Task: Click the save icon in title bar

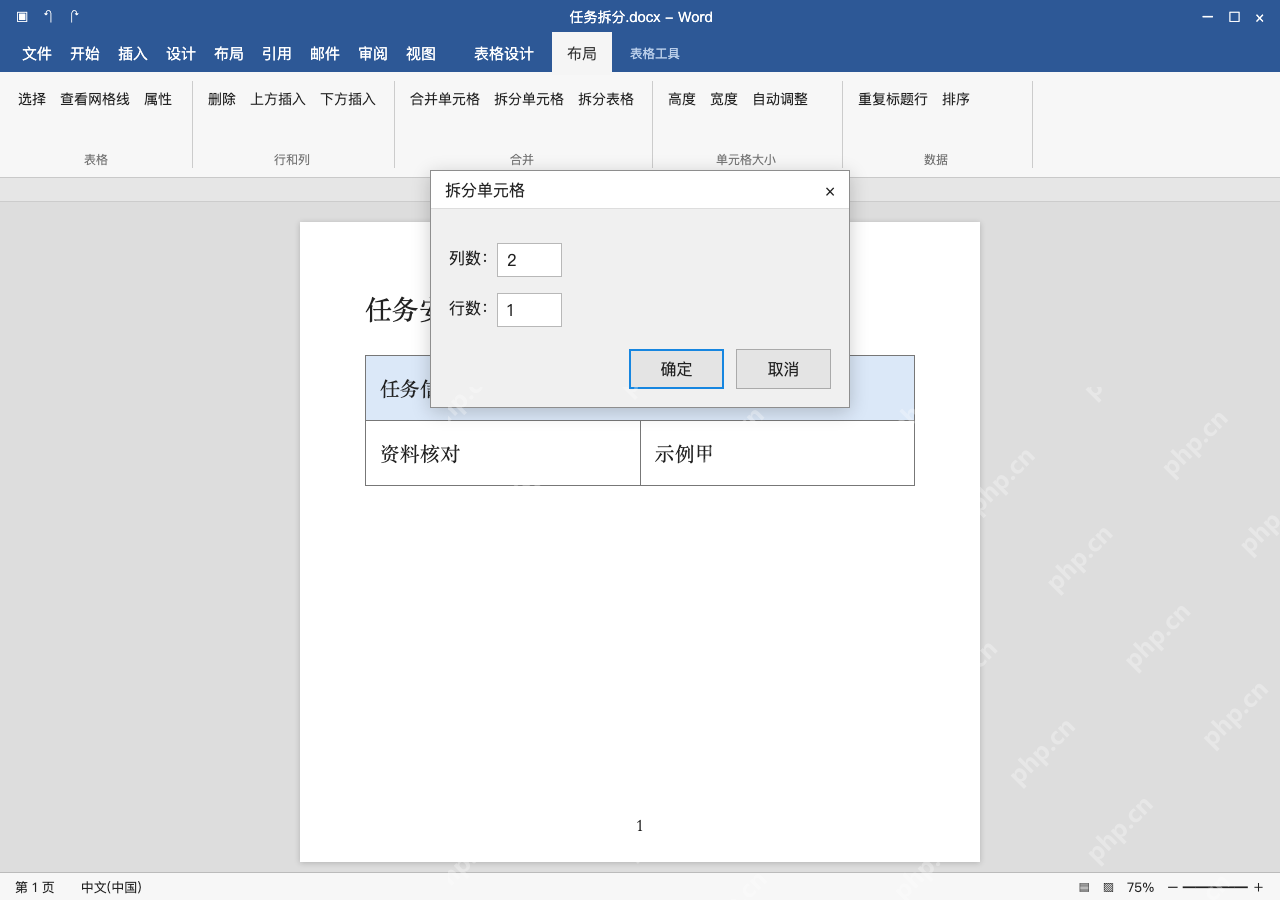Action: pyautogui.click(x=22, y=16)
